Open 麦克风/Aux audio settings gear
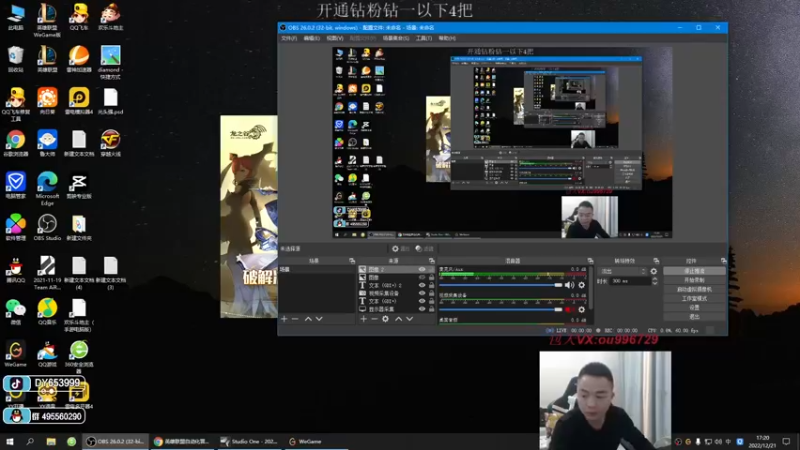Screen dimensions: 800x450 582,285
